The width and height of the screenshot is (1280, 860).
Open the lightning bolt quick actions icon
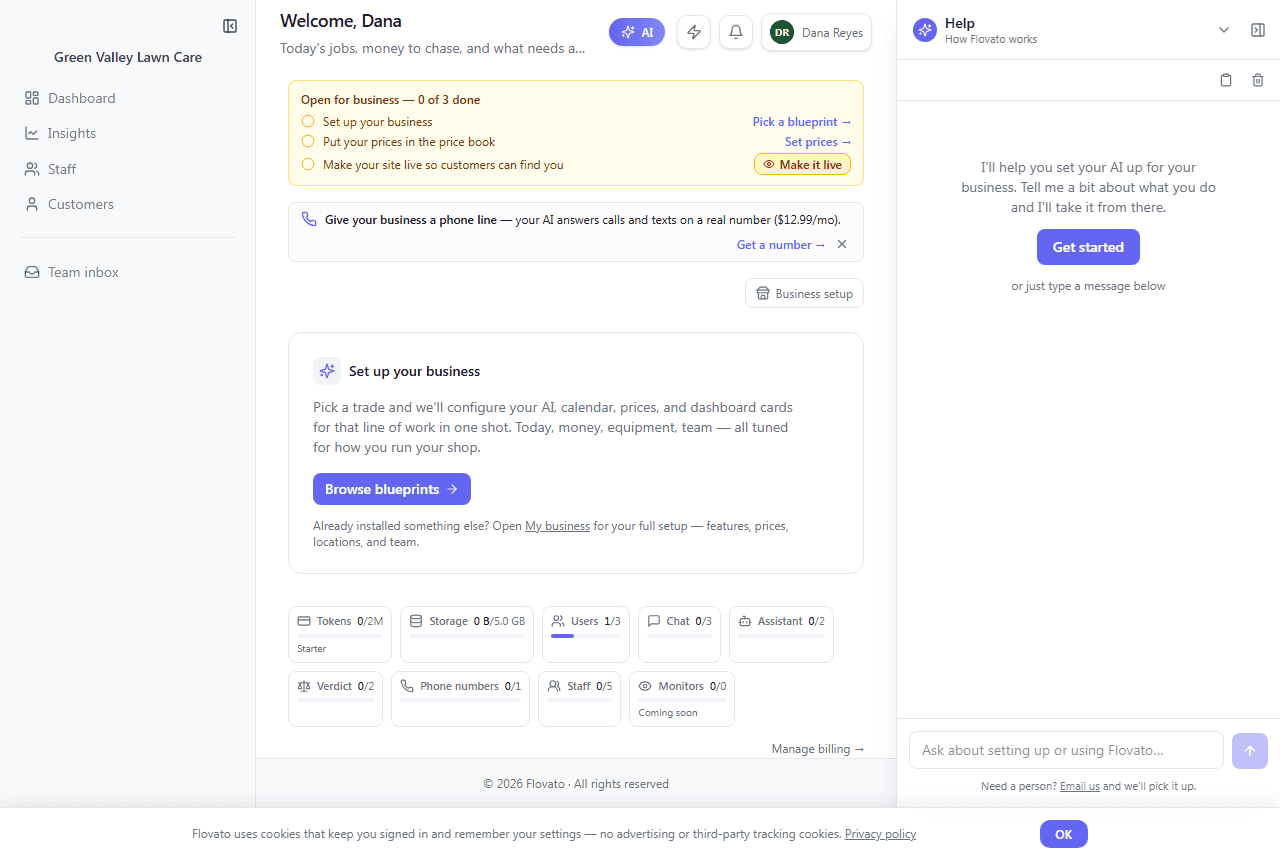[694, 32]
